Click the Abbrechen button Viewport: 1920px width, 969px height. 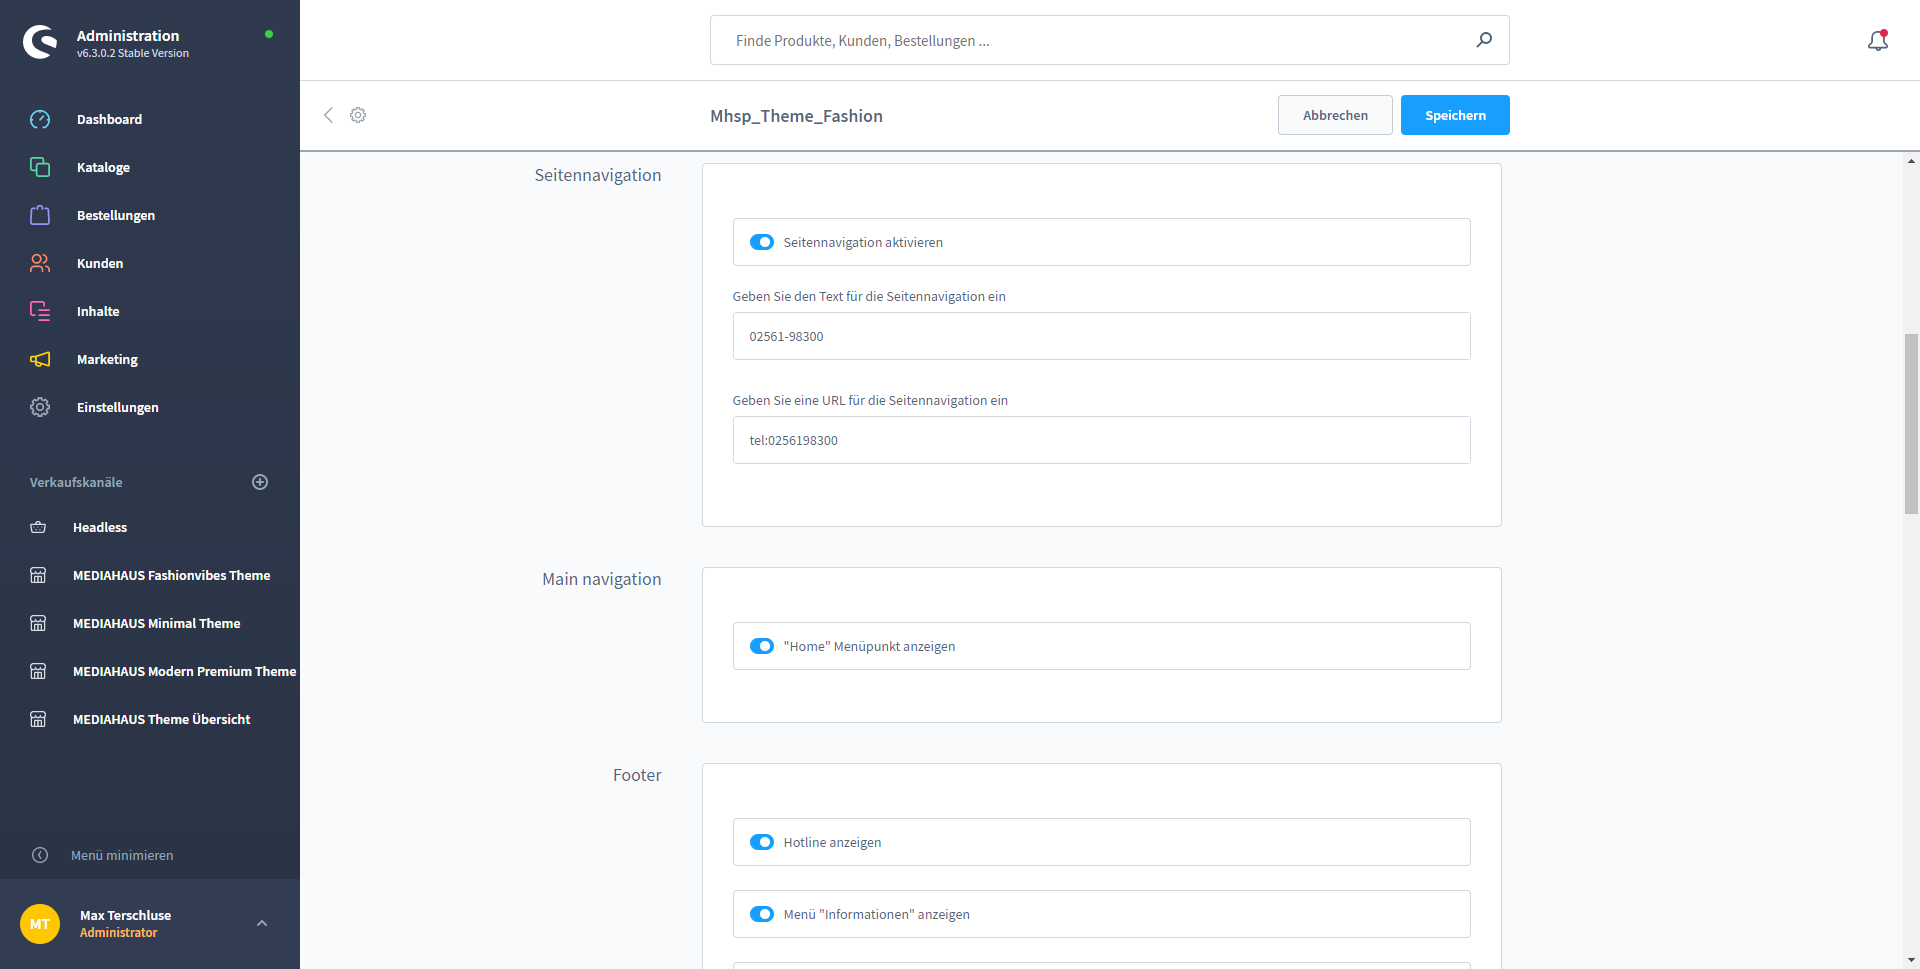(x=1334, y=115)
